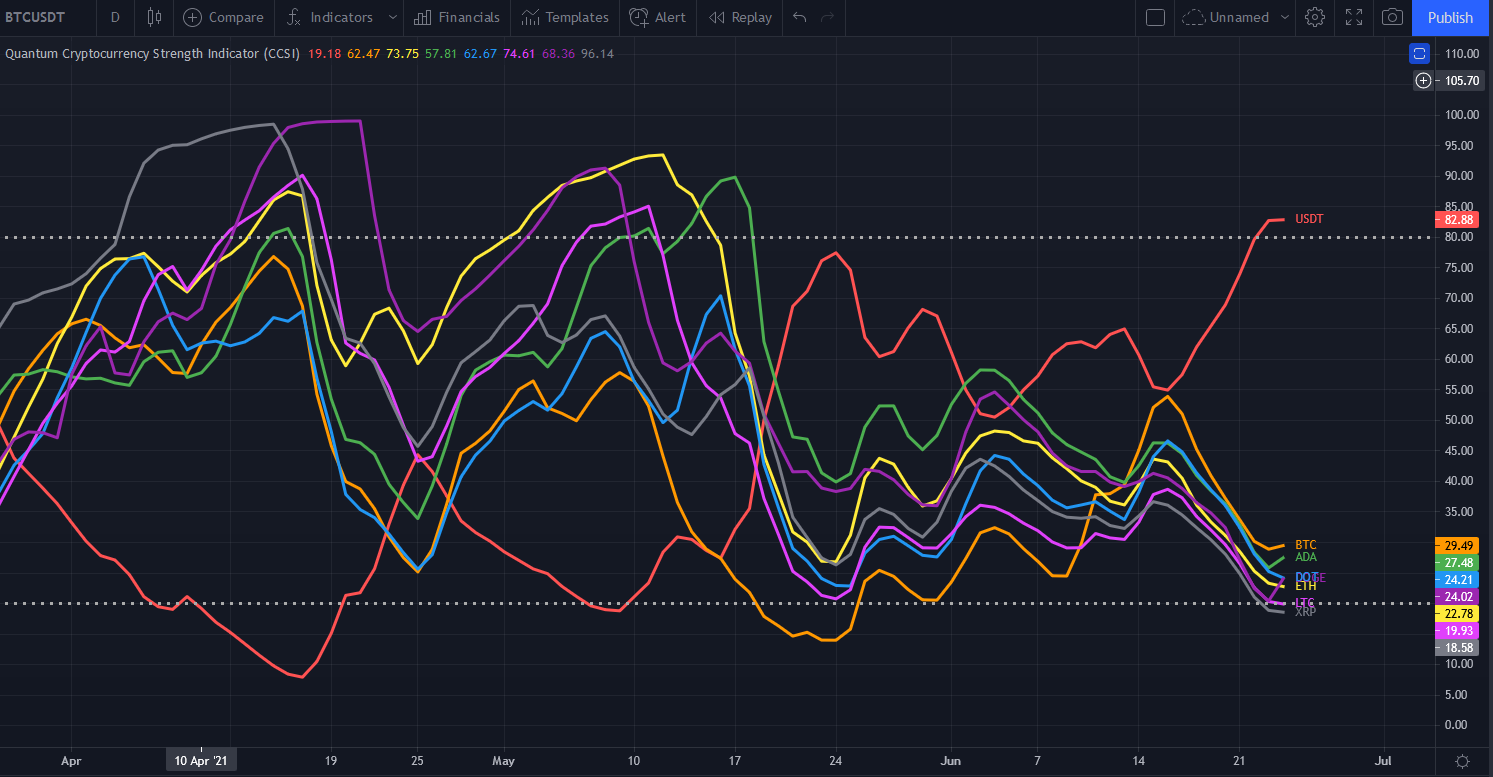Open indicator Templates

565,17
